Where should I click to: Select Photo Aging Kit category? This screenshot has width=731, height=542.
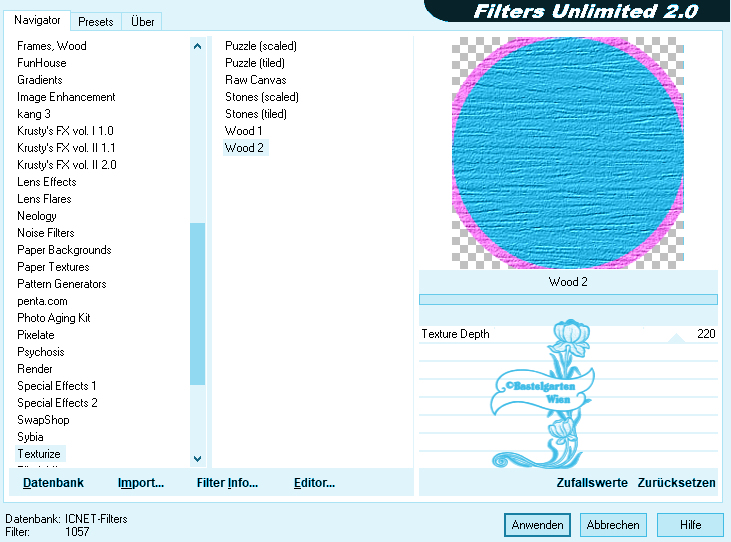click(x=54, y=318)
